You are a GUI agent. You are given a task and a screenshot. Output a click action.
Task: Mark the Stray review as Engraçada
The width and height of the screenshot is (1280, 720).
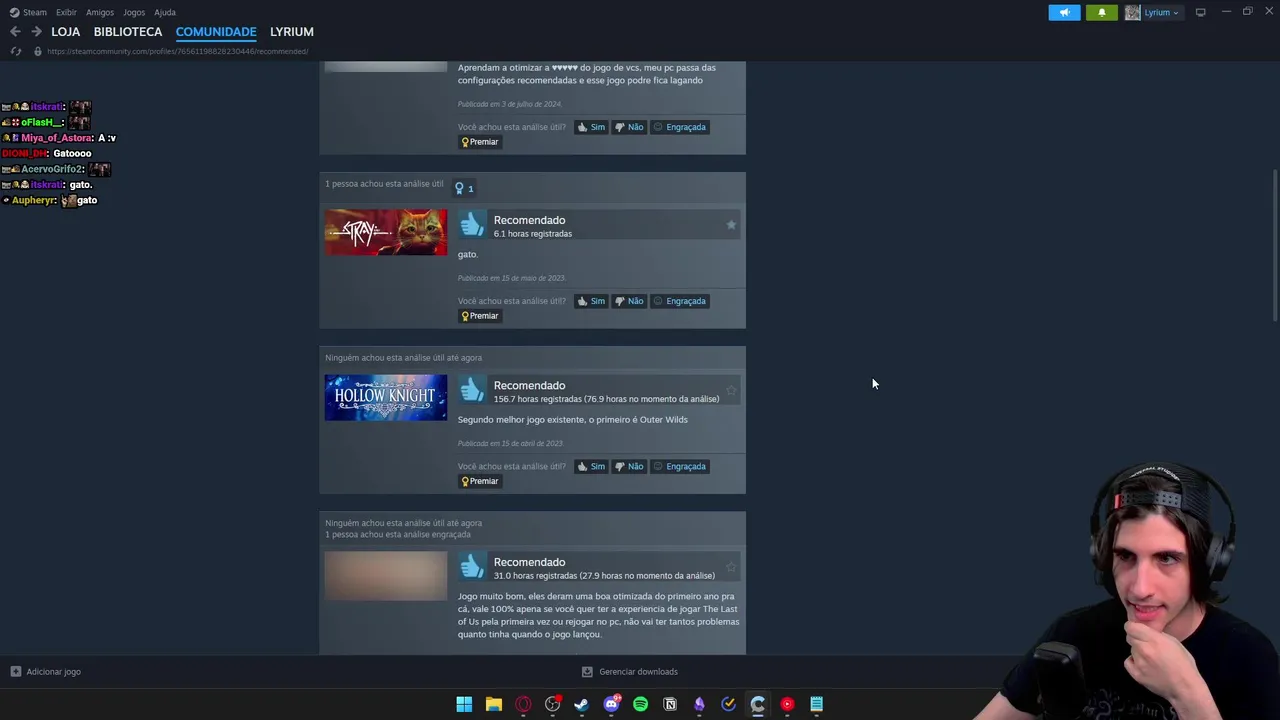pos(679,301)
